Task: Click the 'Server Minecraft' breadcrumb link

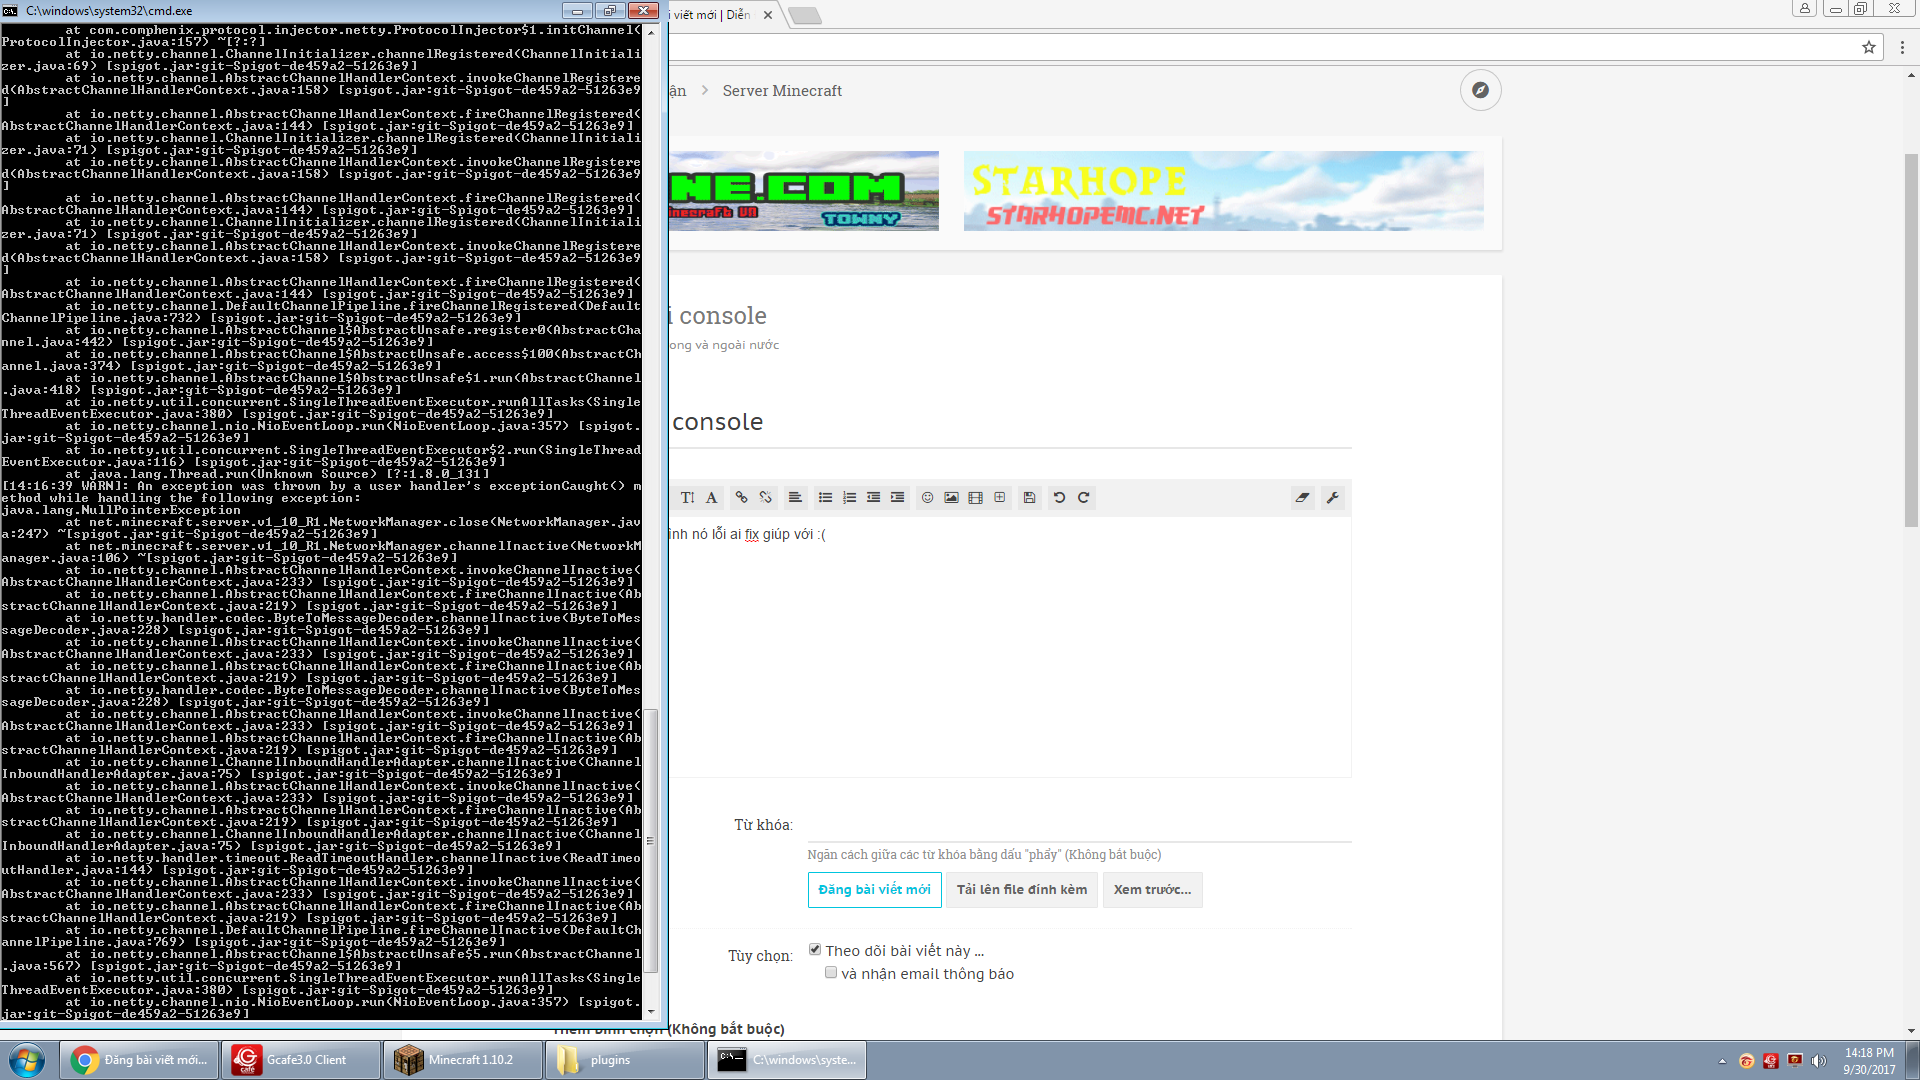Action: click(782, 90)
